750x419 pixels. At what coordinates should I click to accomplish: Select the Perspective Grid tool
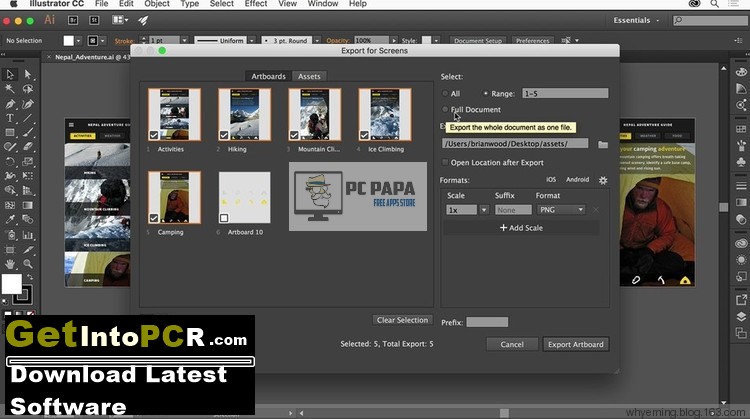pos(28,190)
